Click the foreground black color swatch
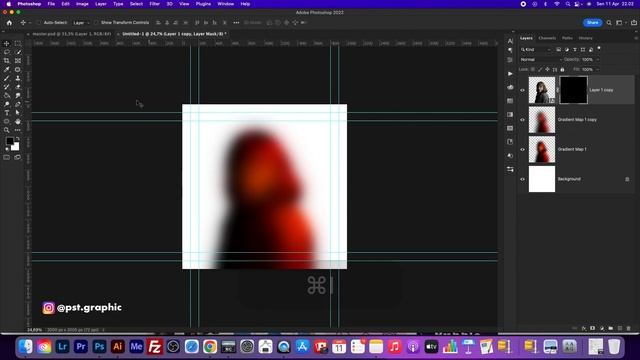 (9, 141)
